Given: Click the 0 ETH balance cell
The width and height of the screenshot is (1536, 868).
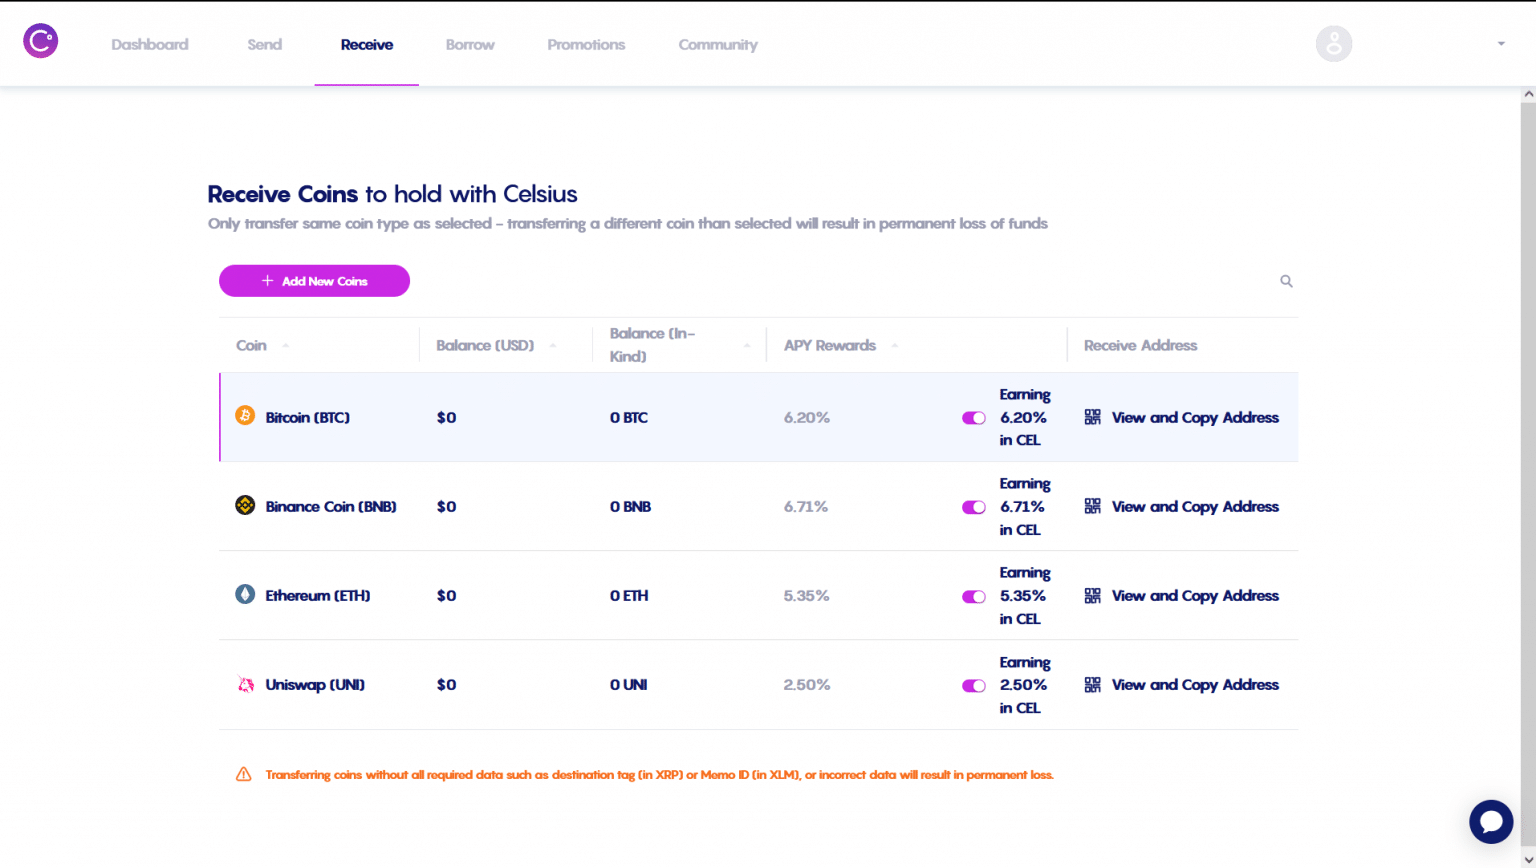Looking at the screenshot, I should 629,595.
